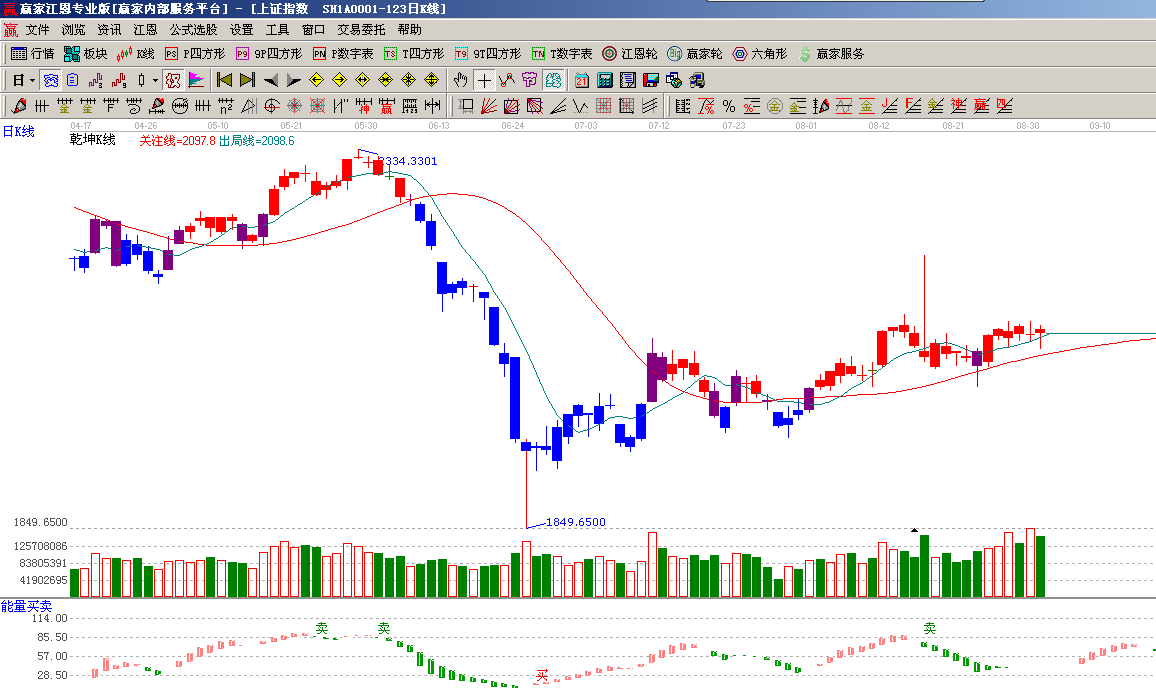This screenshot has height=688, width=1156.
Task: Click the calculator icon in the toolbar
Action: [605, 80]
